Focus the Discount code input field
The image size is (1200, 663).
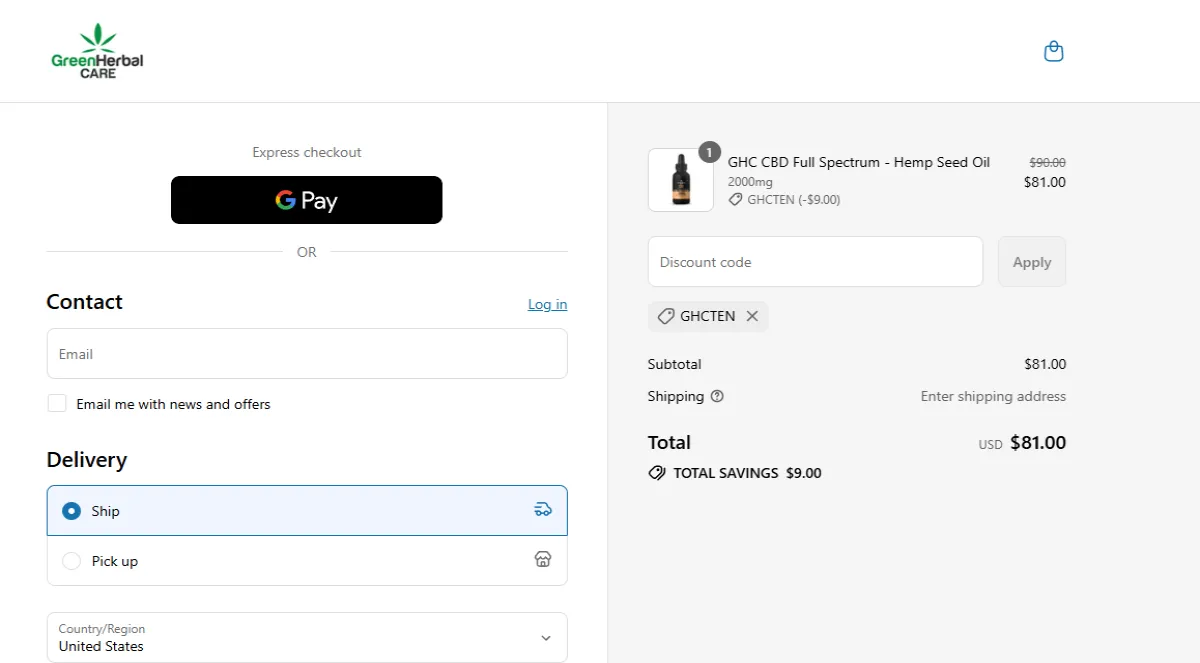tap(815, 261)
